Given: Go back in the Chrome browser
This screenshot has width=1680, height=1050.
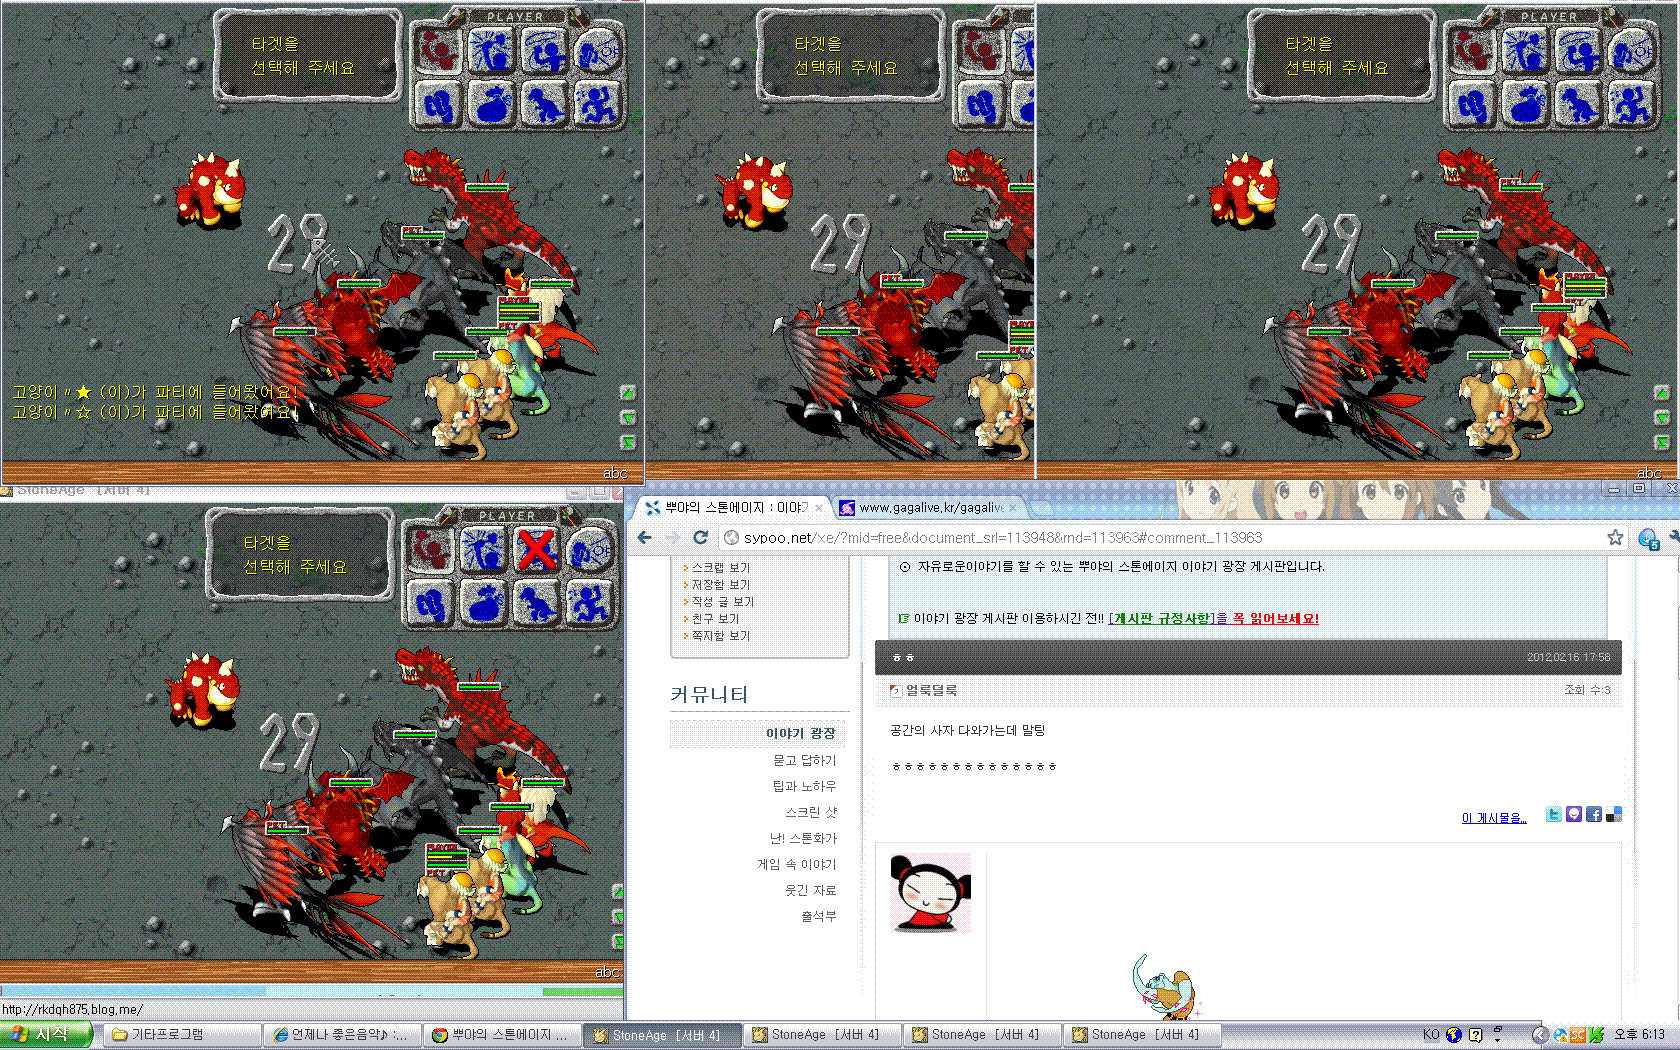Looking at the screenshot, I should click(x=645, y=538).
